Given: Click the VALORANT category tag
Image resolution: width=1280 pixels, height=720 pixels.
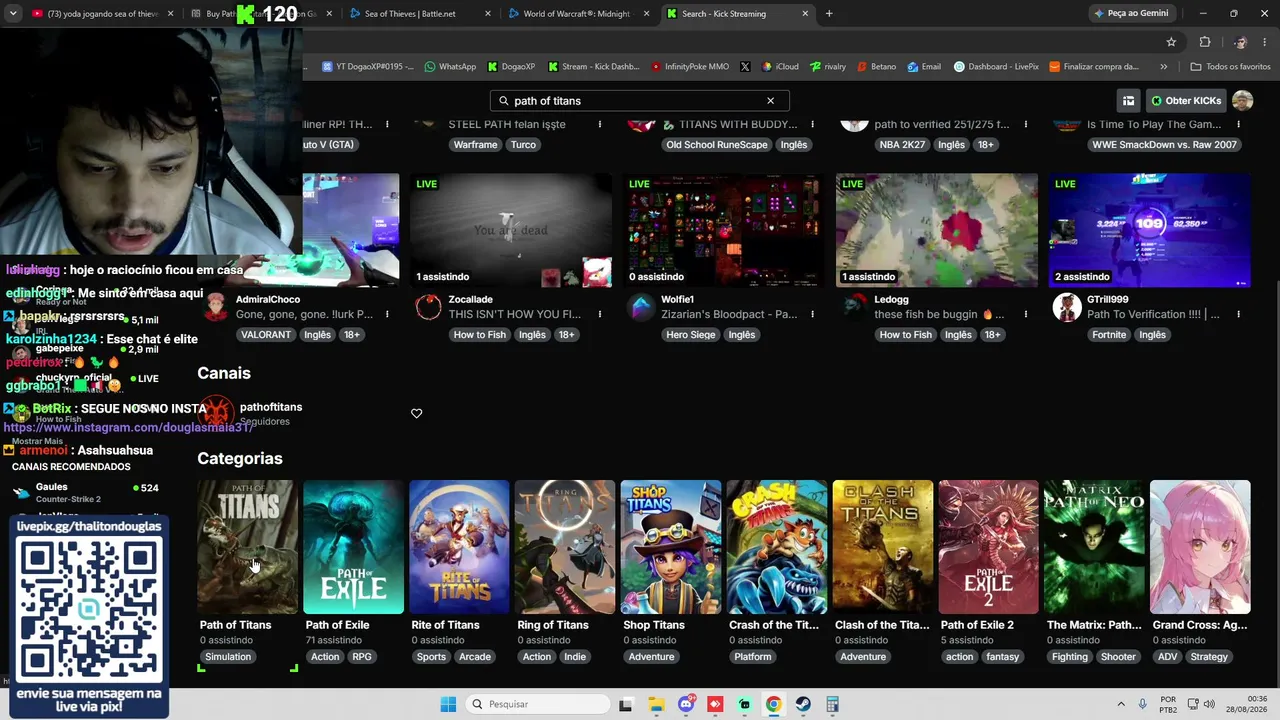Looking at the screenshot, I should click(x=266, y=335).
